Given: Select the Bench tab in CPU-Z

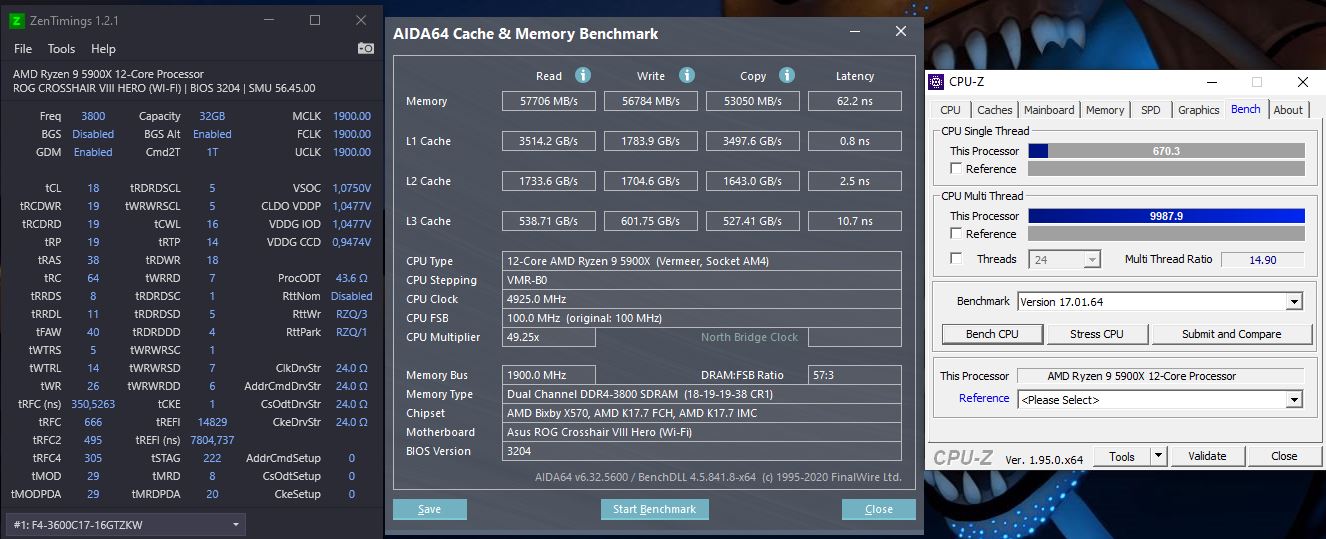Looking at the screenshot, I should [1246, 109].
